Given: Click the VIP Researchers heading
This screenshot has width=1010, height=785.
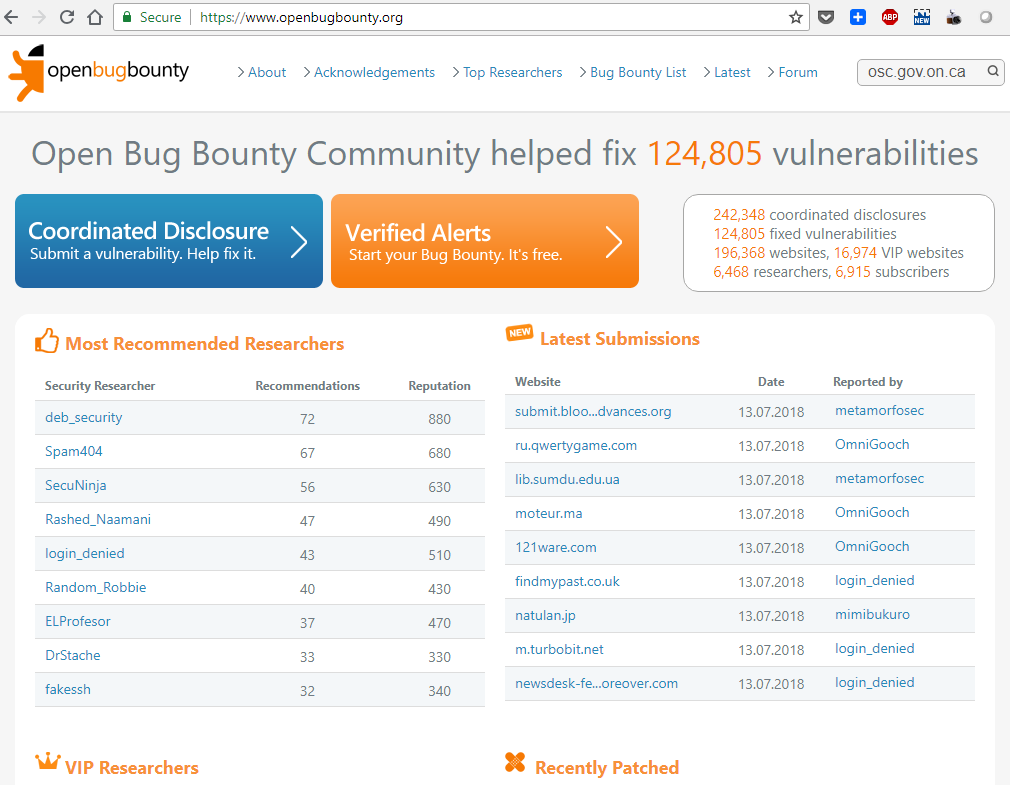Looking at the screenshot, I should pos(131,768).
